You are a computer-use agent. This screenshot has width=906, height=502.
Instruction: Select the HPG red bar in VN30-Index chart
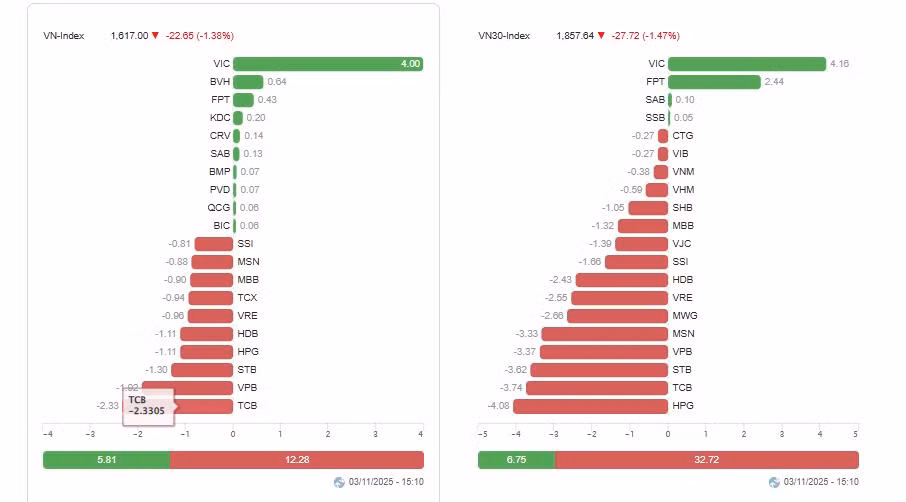click(x=591, y=406)
